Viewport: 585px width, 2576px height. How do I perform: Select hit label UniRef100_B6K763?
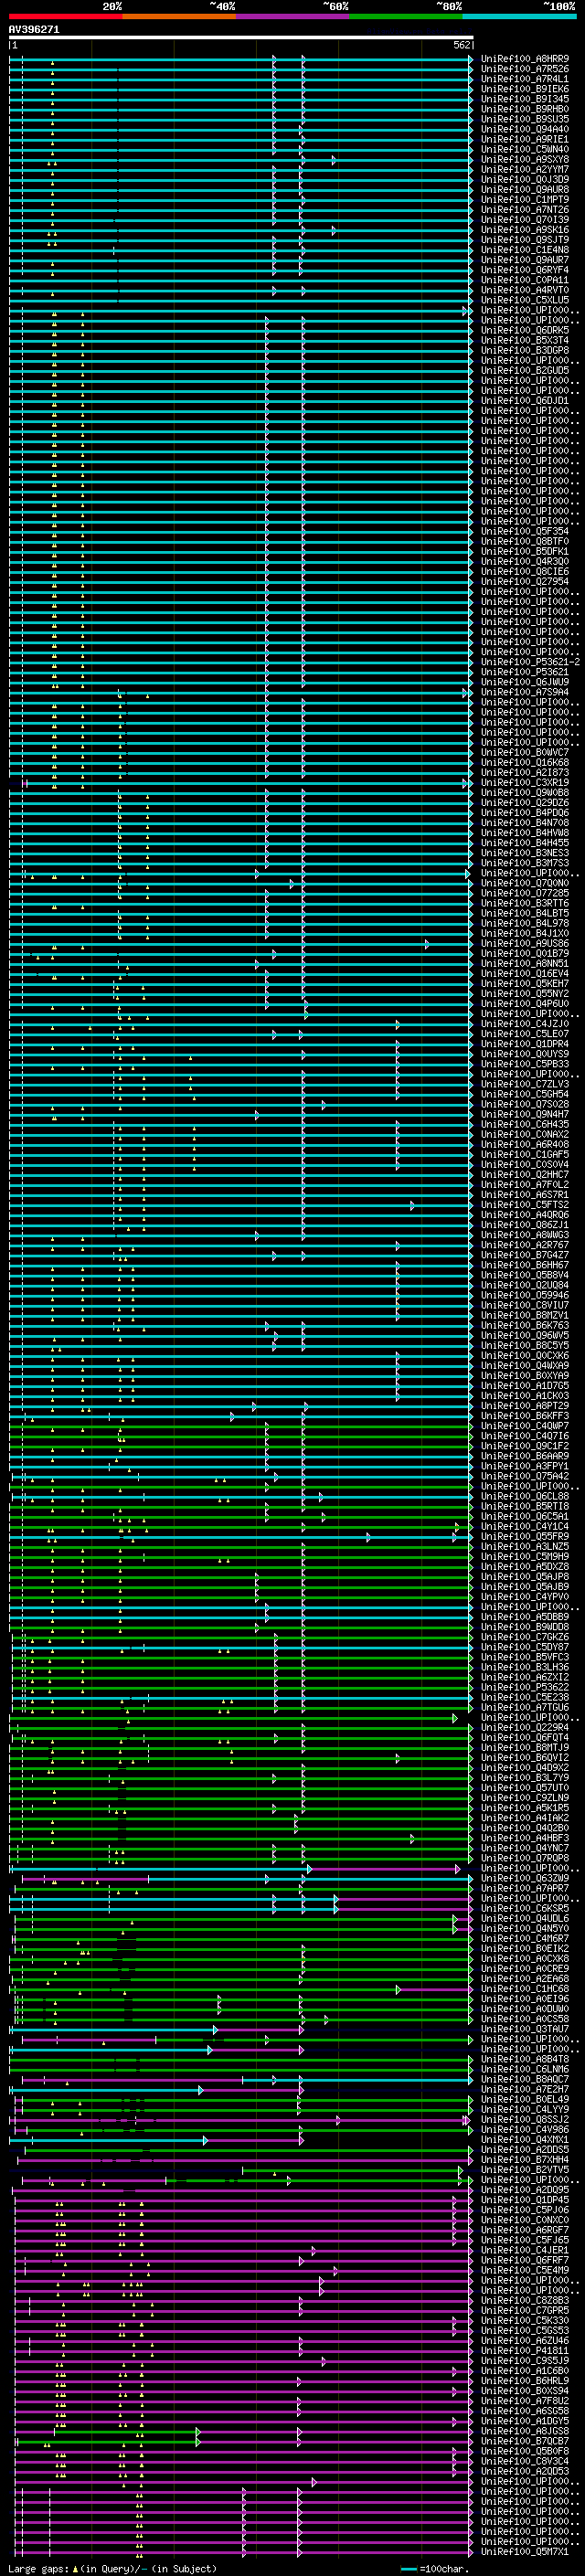(525, 1325)
